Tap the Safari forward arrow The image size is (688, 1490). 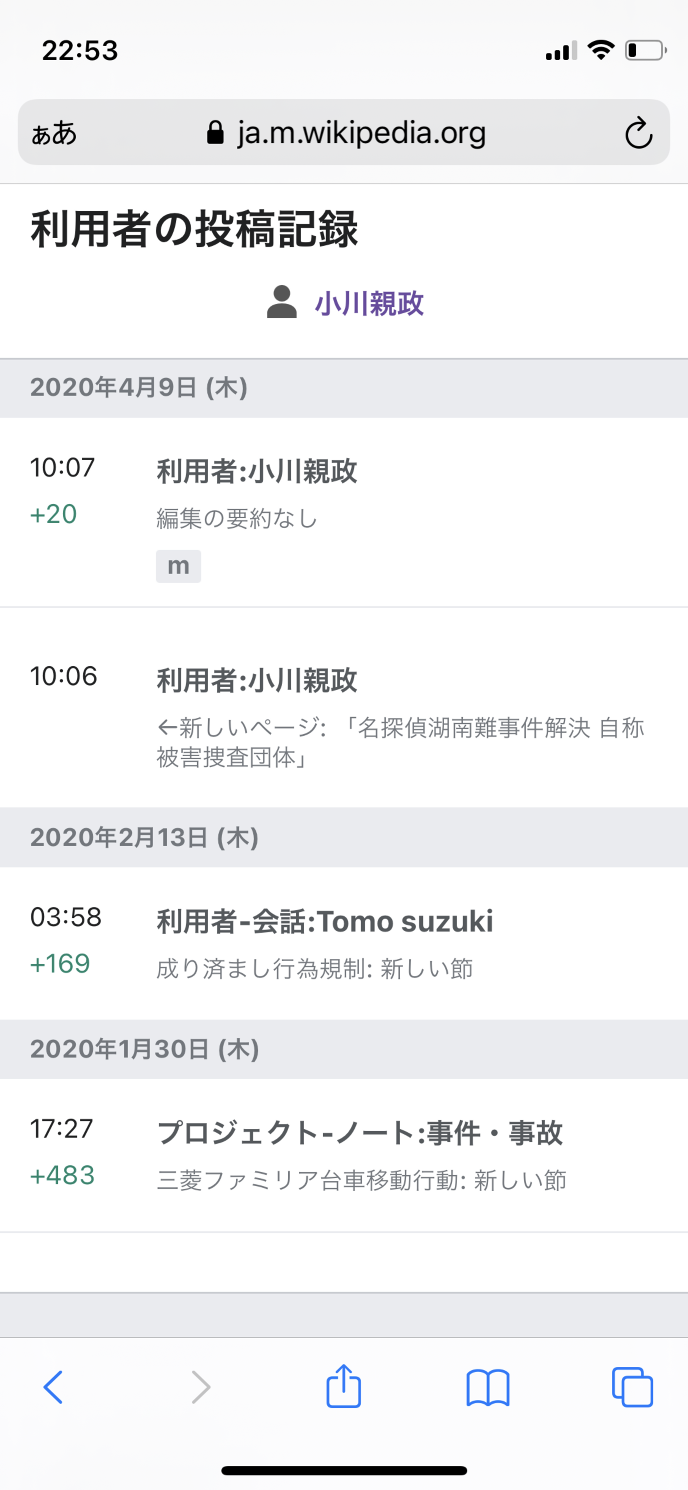coord(201,1387)
